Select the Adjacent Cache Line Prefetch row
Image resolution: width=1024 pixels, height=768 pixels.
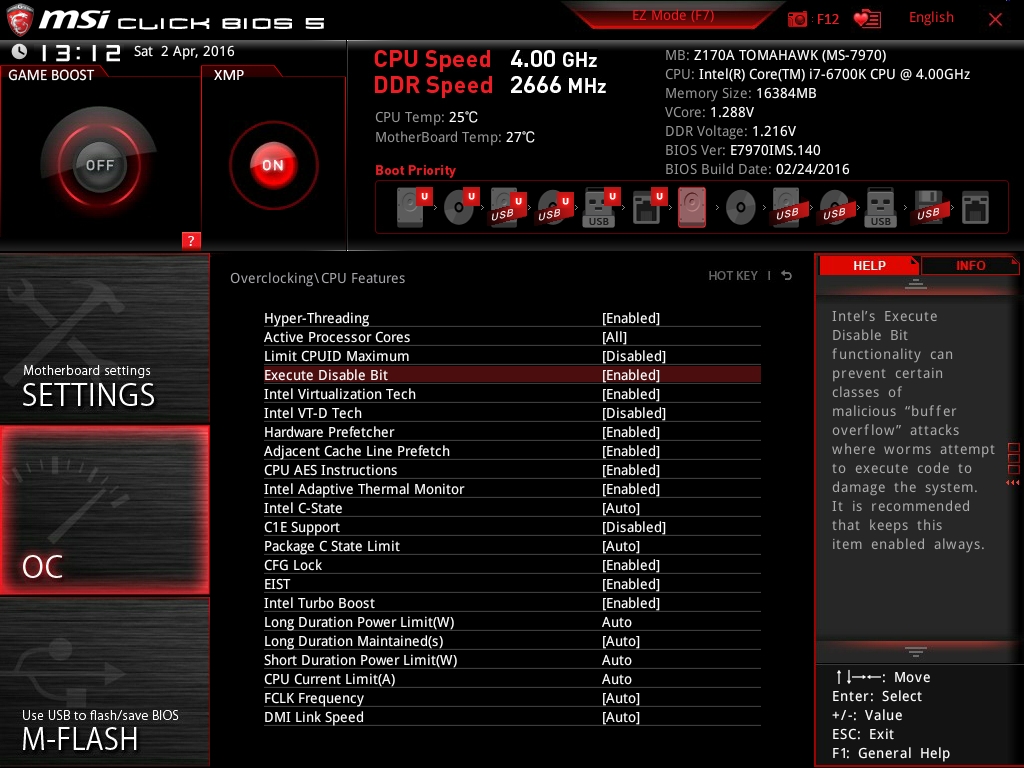tap(512, 451)
